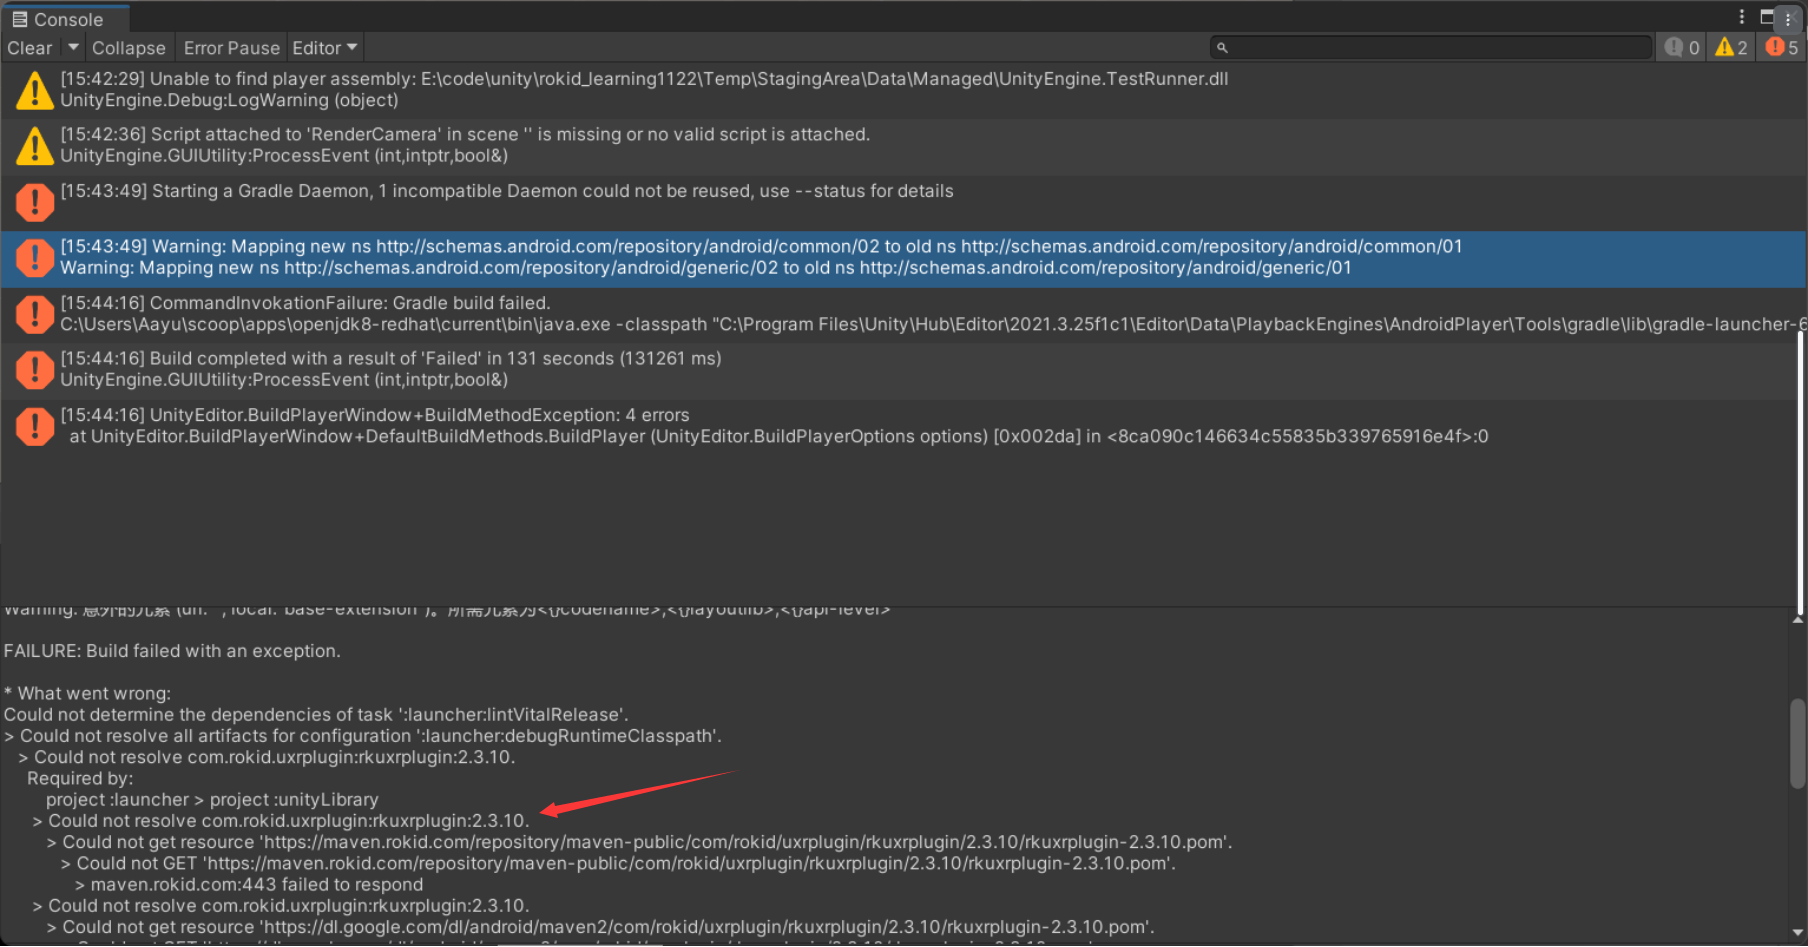The image size is (1808, 947).
Task: Toggle the Error Pause option
Action: (231, 48)
